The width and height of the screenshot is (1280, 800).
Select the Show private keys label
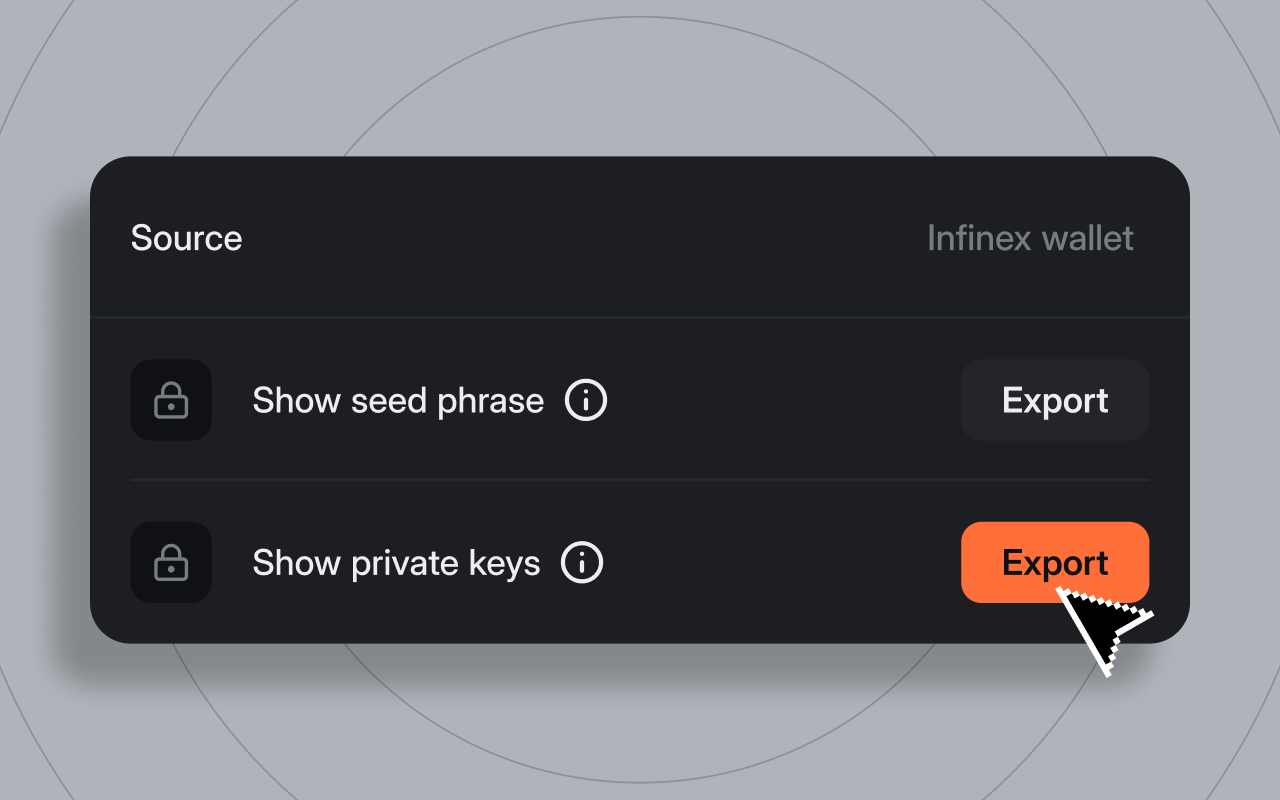pyautogui.click(x=396, y=562)
